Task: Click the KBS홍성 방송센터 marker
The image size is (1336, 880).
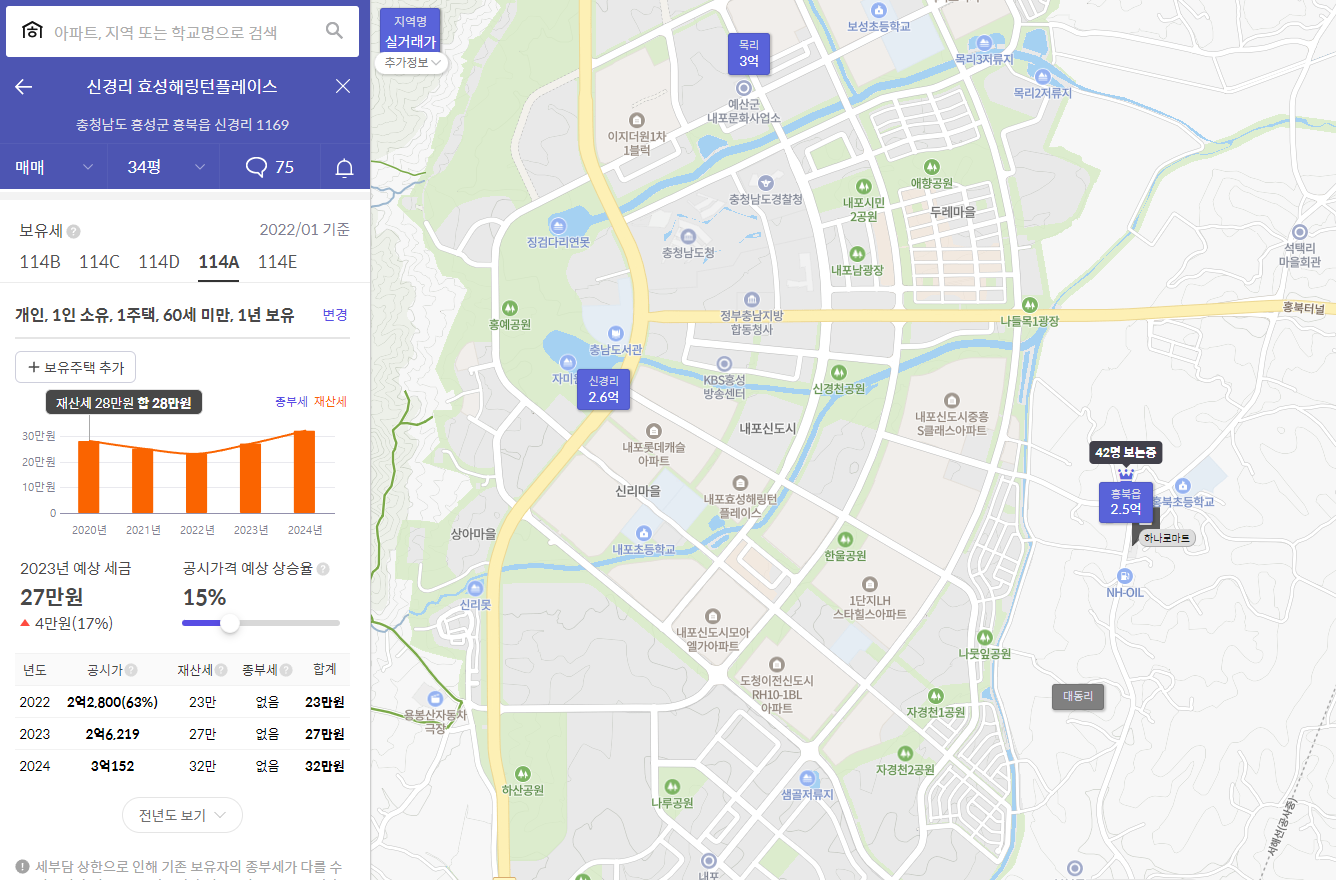Action: point(725,364)
